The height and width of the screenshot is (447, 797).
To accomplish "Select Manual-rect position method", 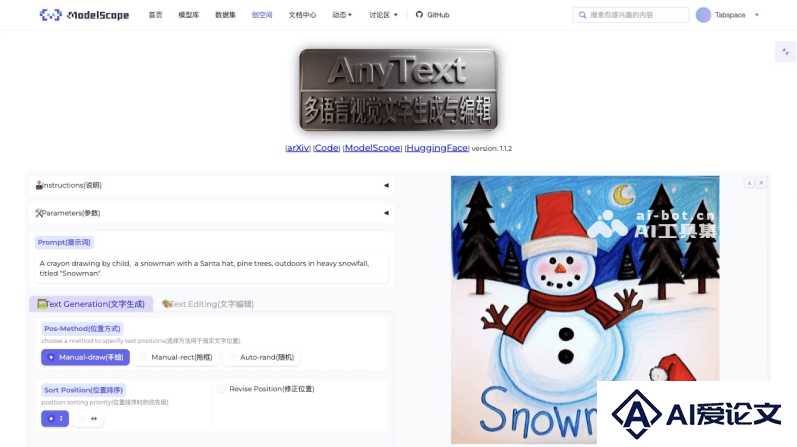I will pyautogui.click(x=177, y=357).
